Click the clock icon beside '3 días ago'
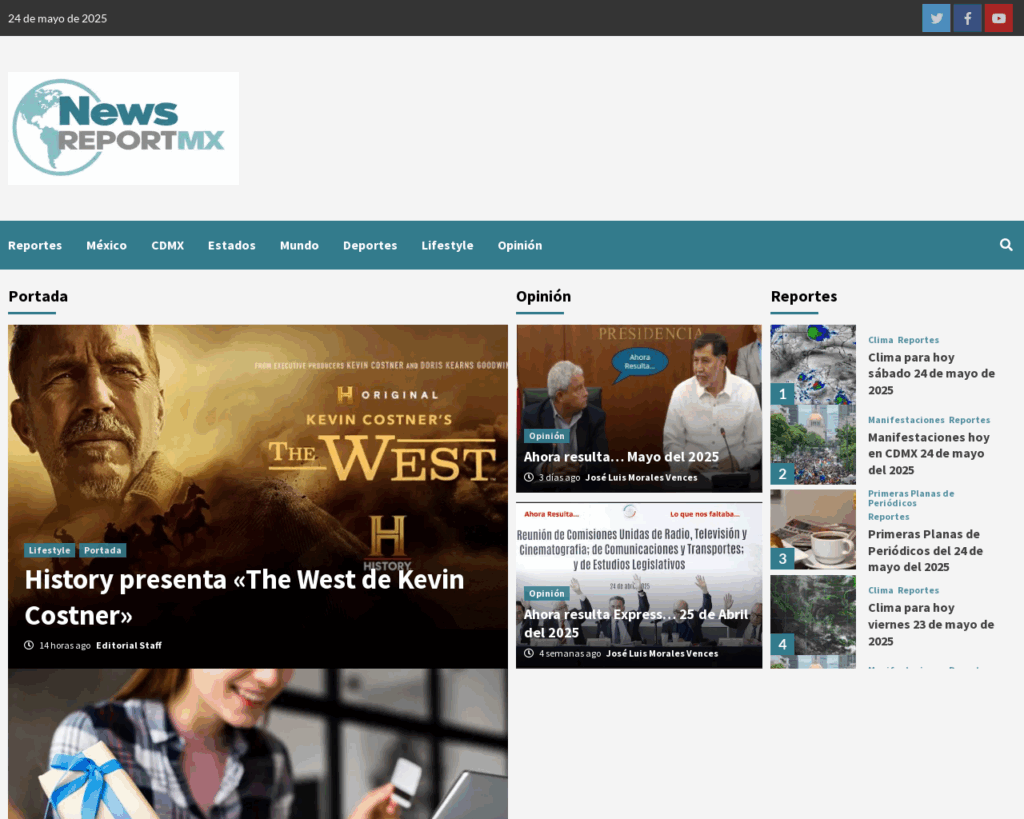The width and height of the screenshot is (1024, 819). (x=528, y=476)
